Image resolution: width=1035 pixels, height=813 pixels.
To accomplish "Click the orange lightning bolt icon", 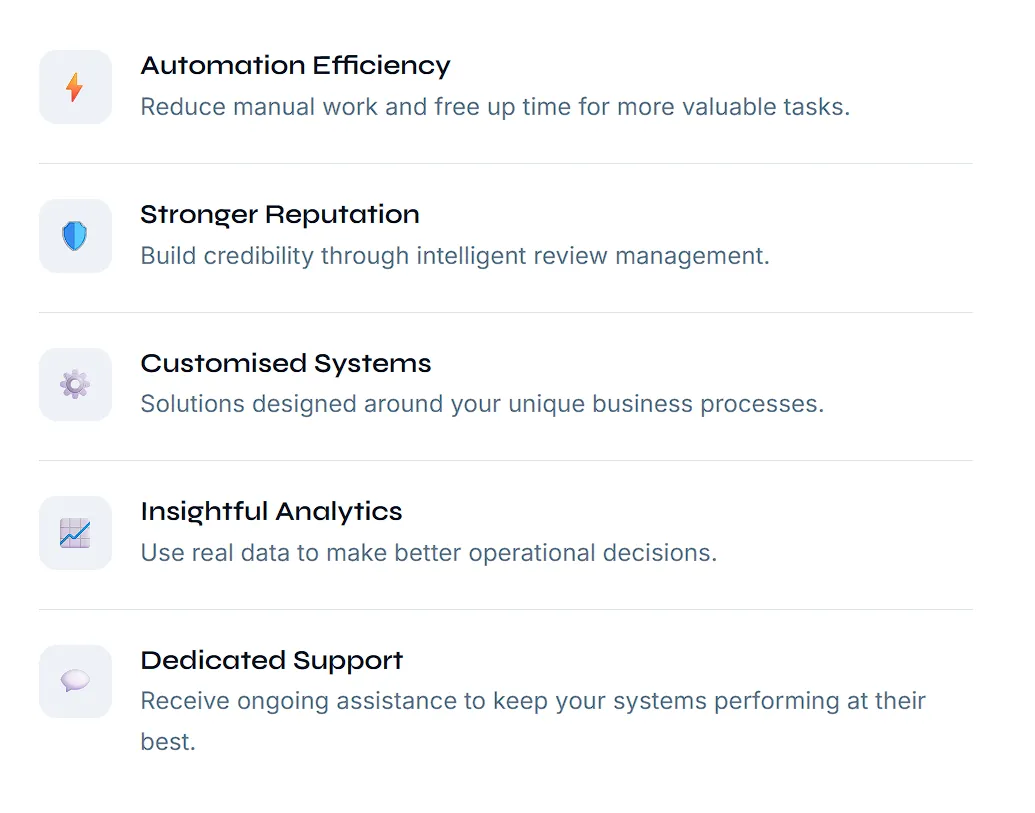I will coord(75,87).
